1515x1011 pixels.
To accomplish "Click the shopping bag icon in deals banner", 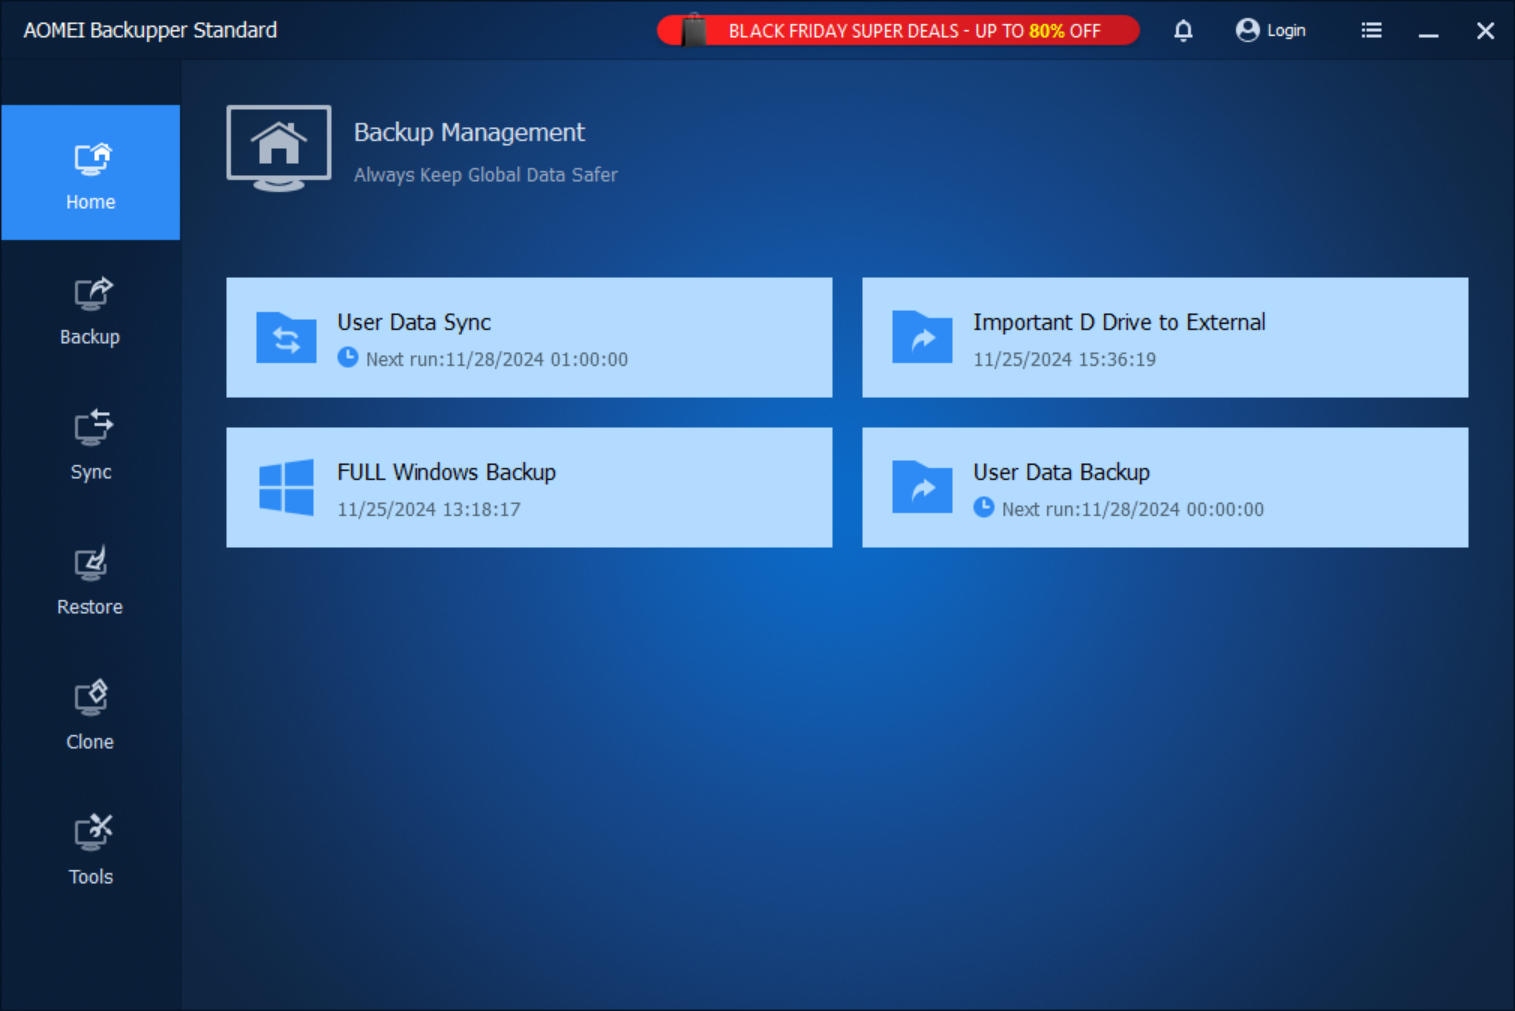I will [x=693, y=30].
